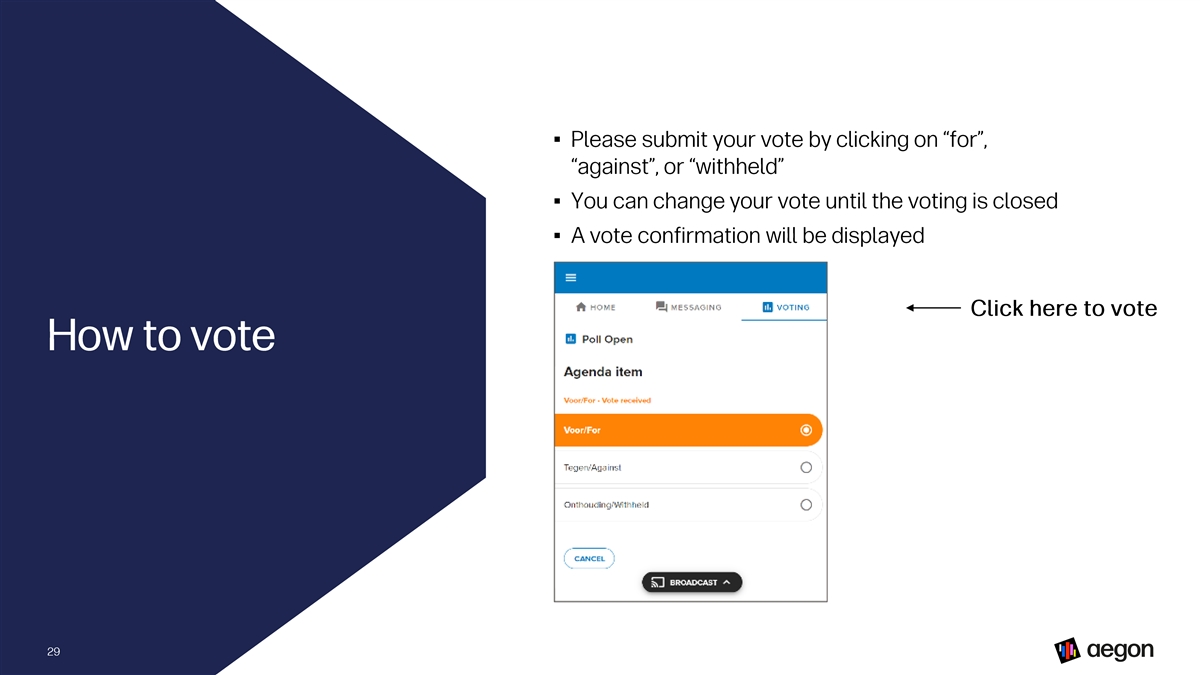Click the Voting bar chart icon
Viewport: 1200px width, 675px height.
pos(767,307)
